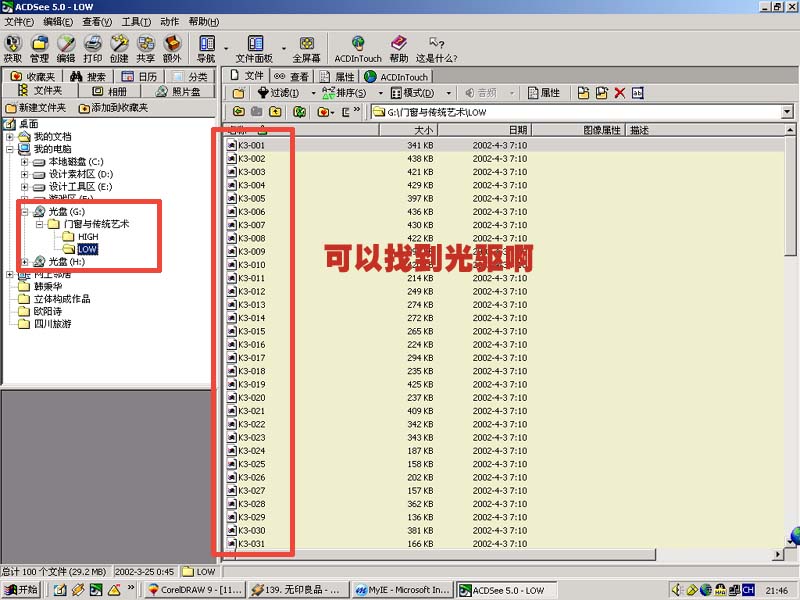Select the 编辑 (Edit) toolbar icon
This screenshot has width=800, height=600.
point(66,48)
